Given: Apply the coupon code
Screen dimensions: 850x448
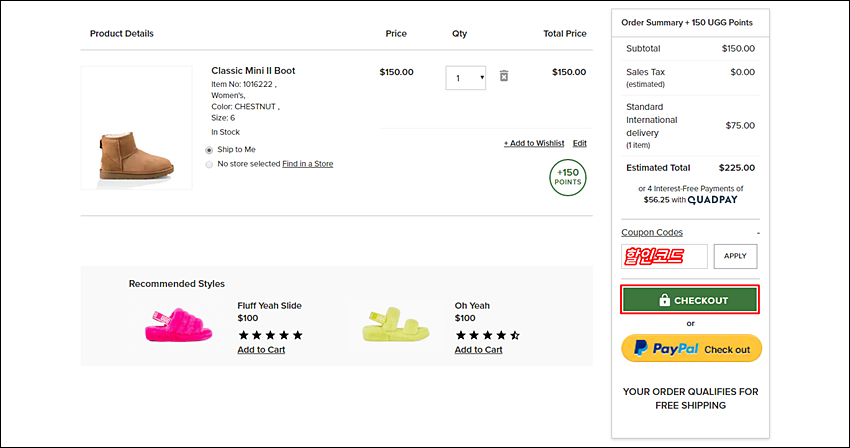Looking at the screenshot, I should coord(735,256).
